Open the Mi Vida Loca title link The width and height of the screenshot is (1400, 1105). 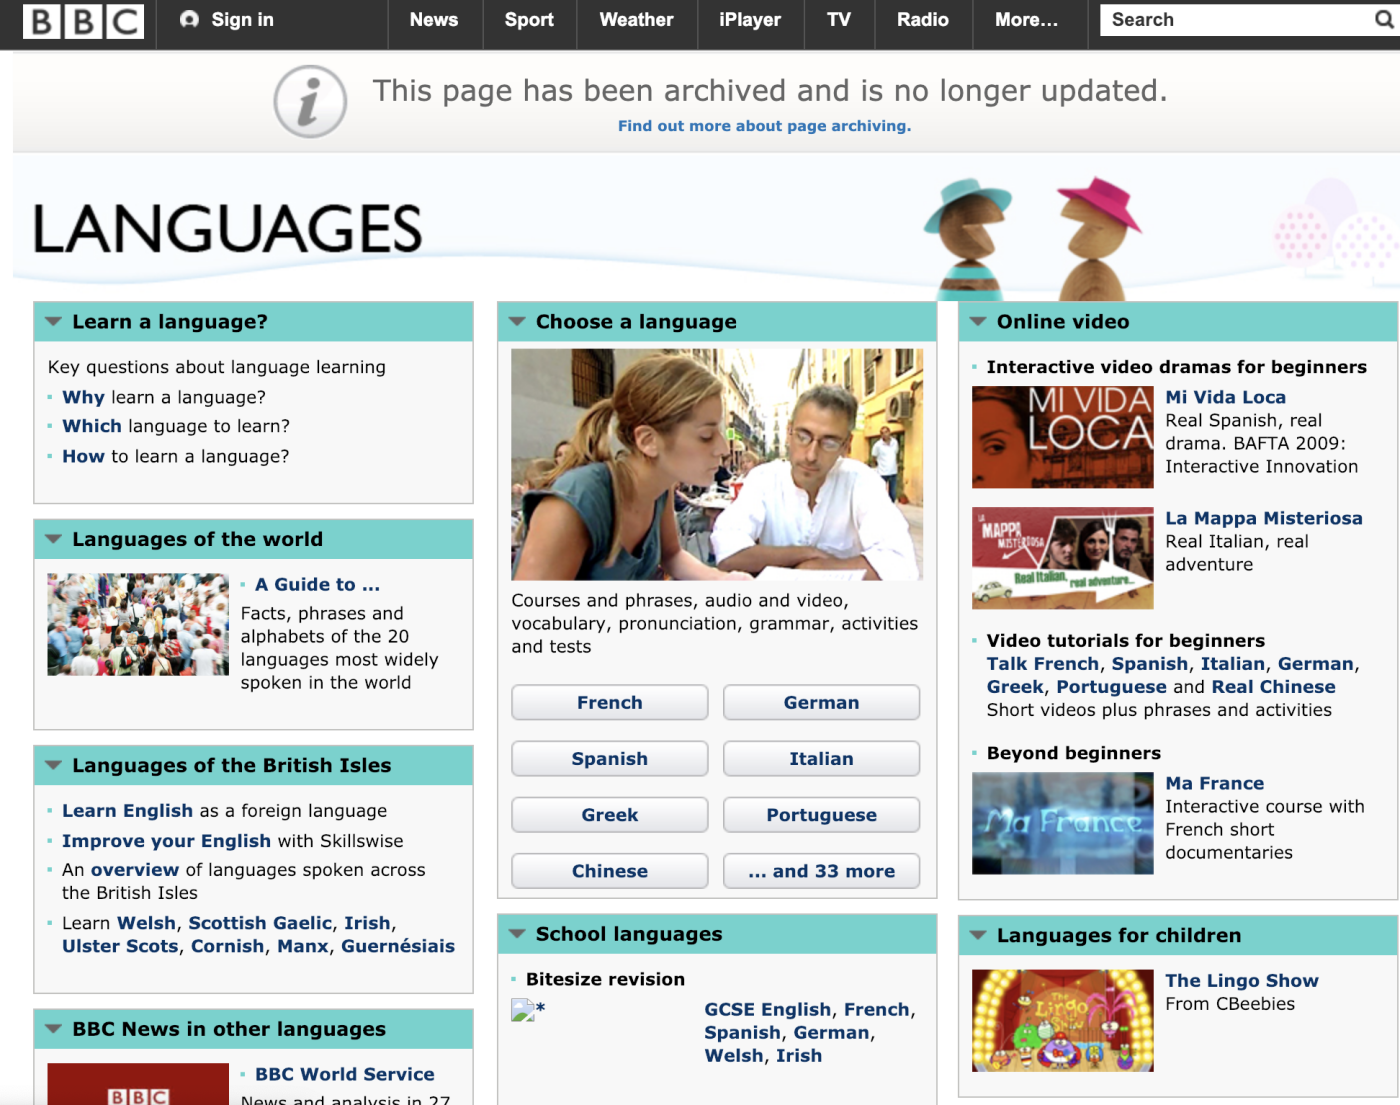click(1226, 397)
